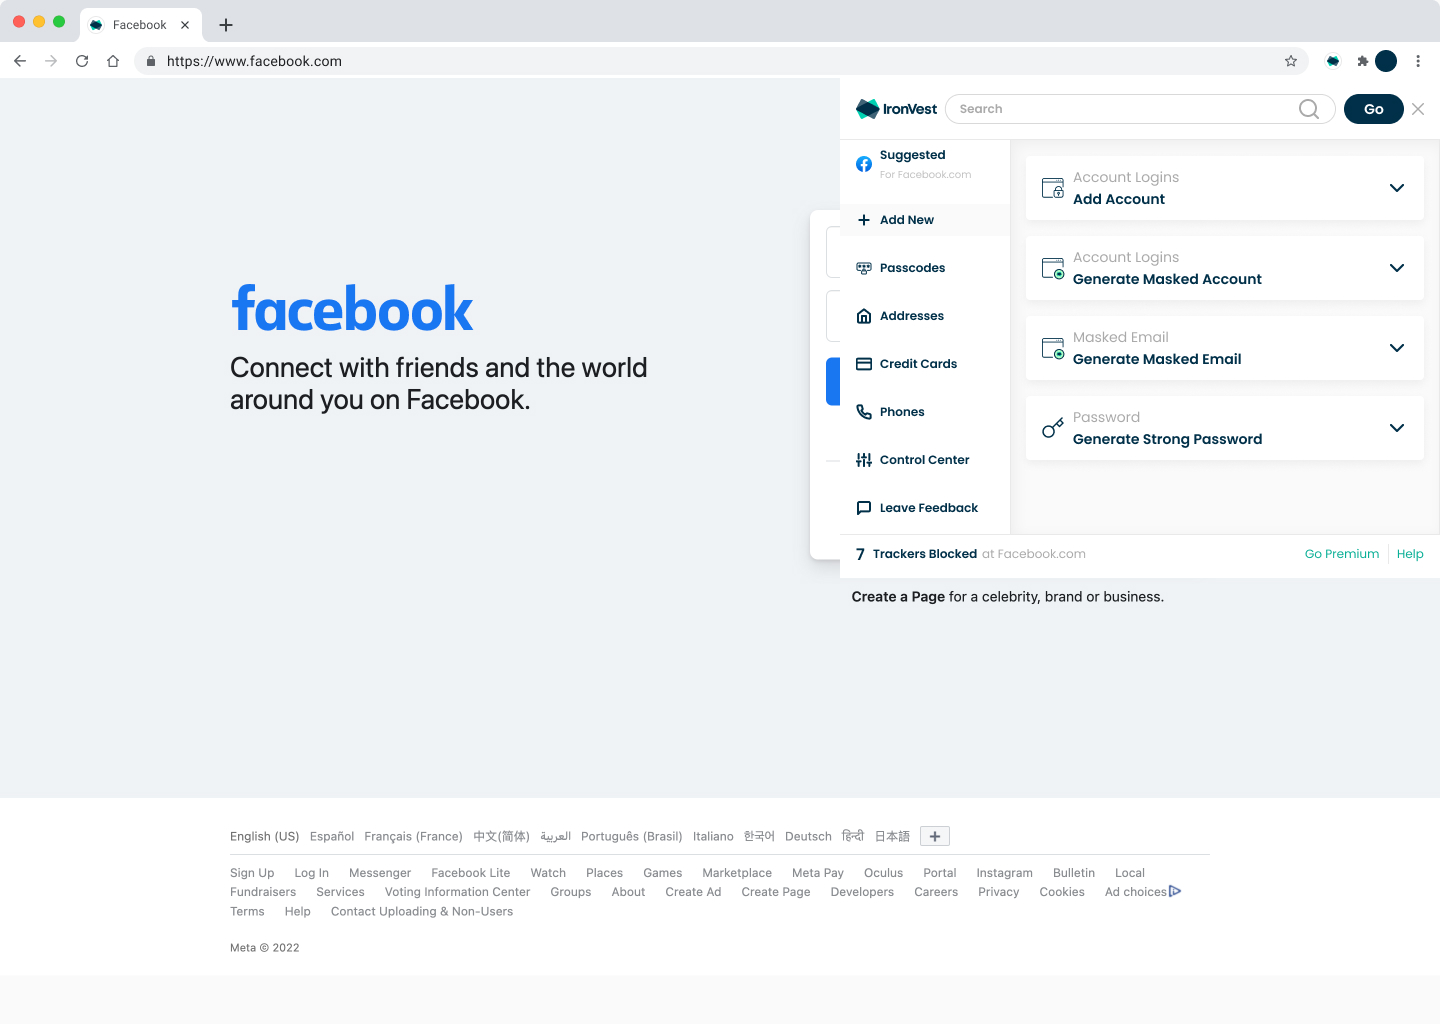Viewport: 1440px width, 1024px height.
Task: Open the Developers footer link
Action: (862, 892)
